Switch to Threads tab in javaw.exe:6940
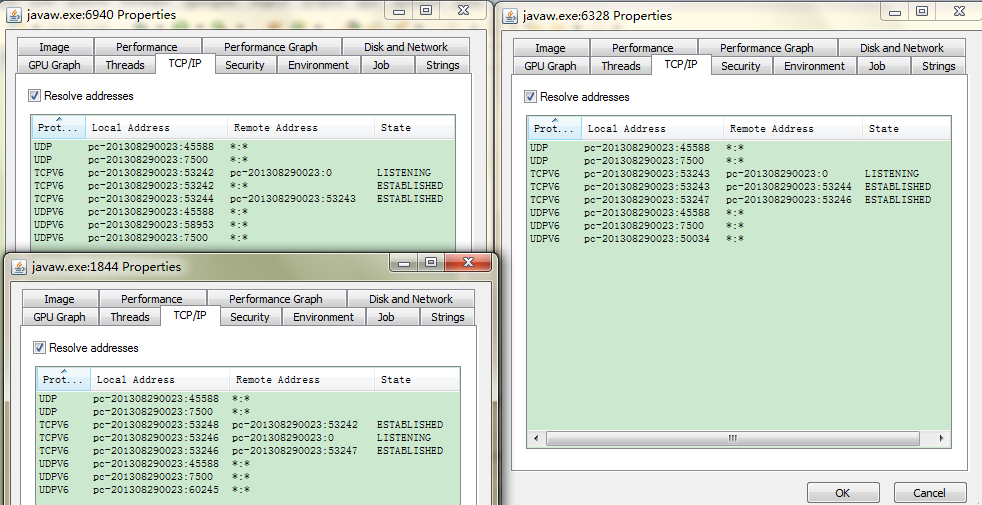The height and width of the screenshot is (505, 982). coord(125,65)
